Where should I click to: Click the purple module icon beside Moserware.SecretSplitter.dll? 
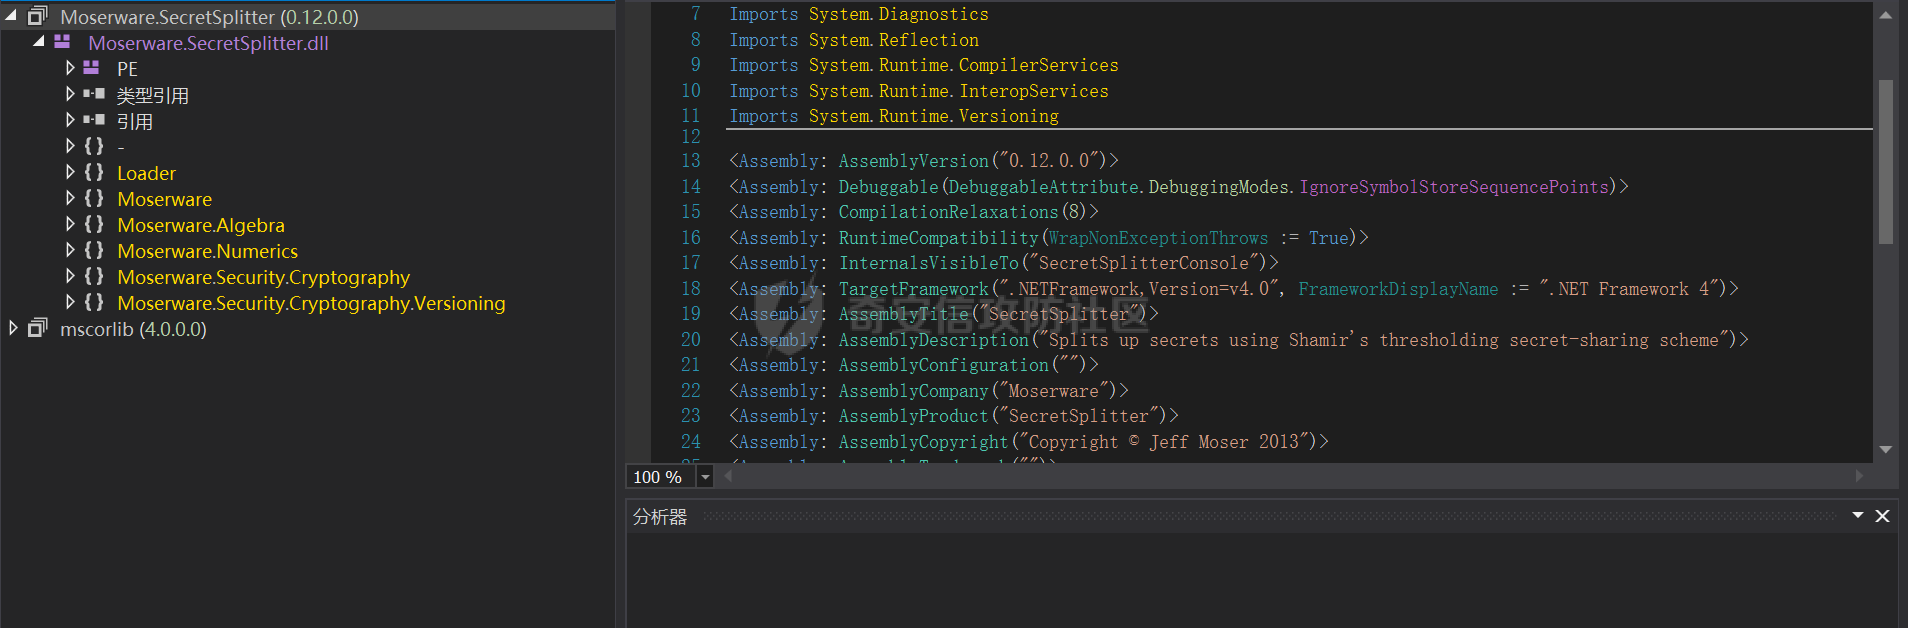[x=62, y=42]
